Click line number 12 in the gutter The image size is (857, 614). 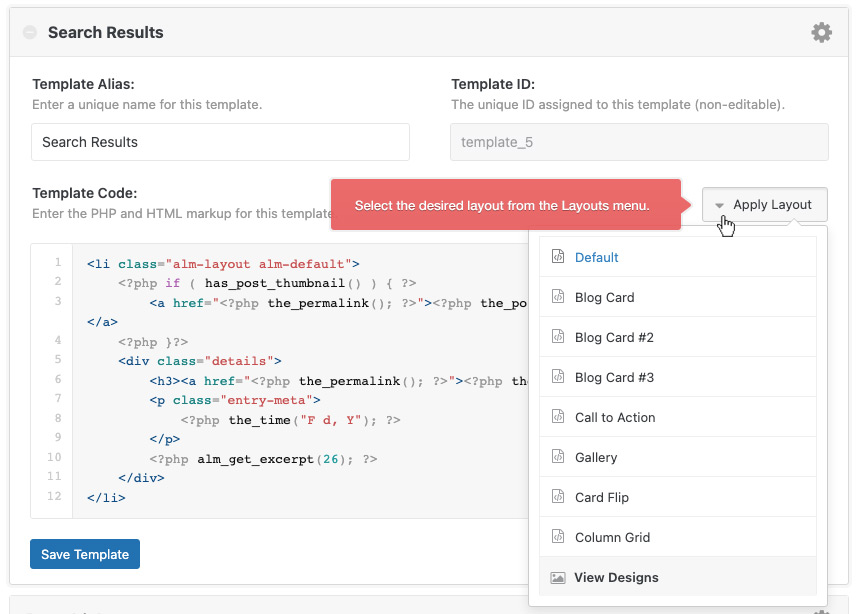point(54,496)
